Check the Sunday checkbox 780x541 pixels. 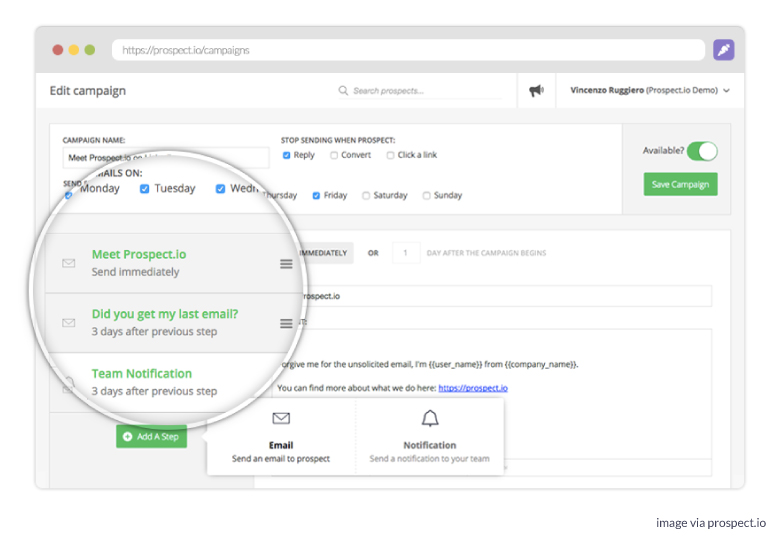(x=426, y=195)
